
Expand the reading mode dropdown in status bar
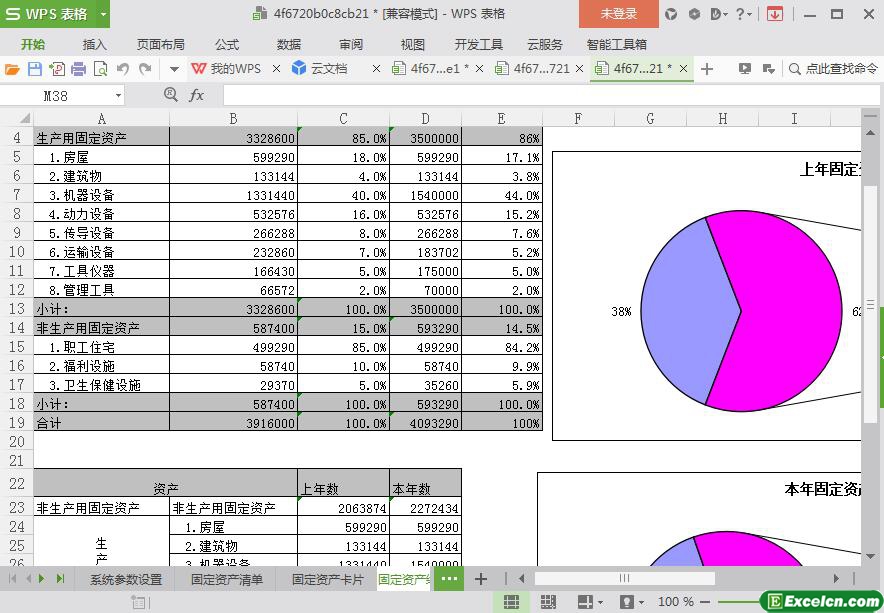(x=598, y=602)
